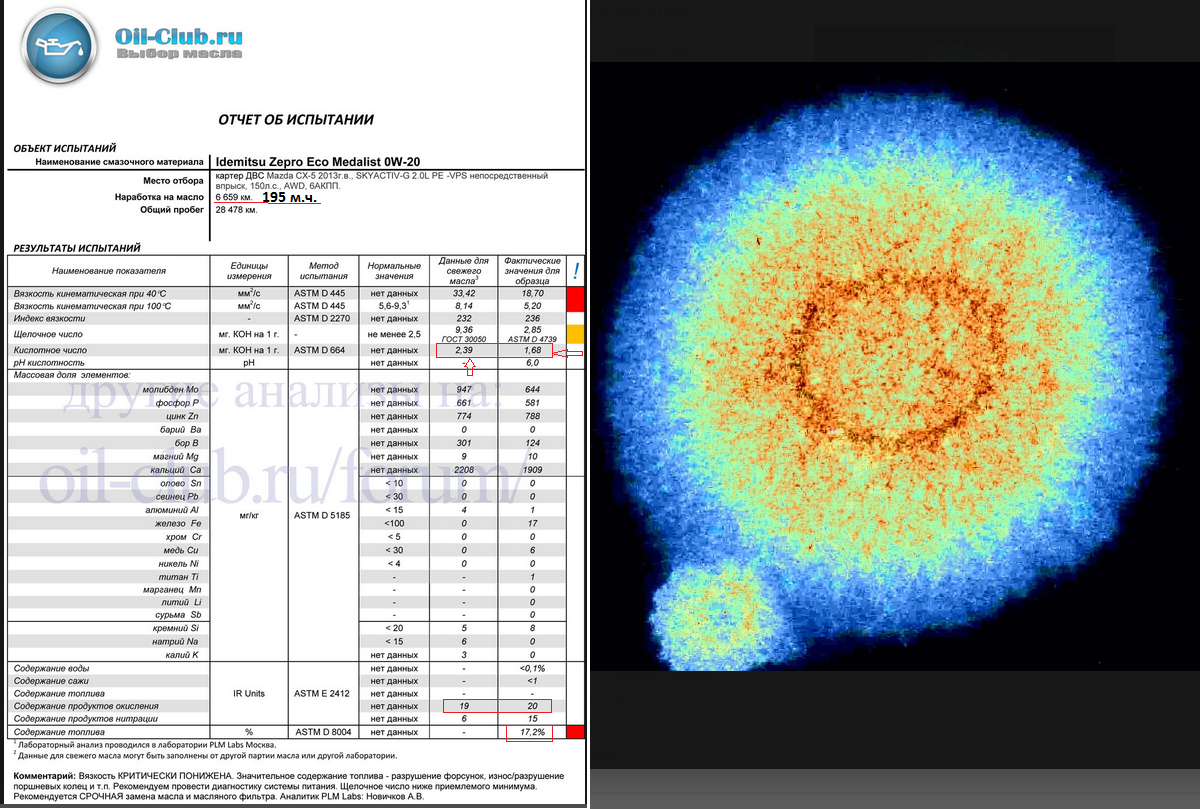
Task: Click the Кислотное число row label
Action: (x=49, y=351)
